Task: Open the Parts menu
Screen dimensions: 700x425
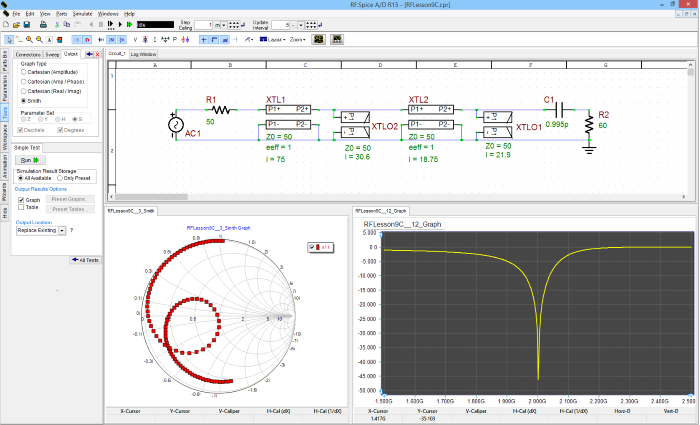Action: [x=62, y=14]
